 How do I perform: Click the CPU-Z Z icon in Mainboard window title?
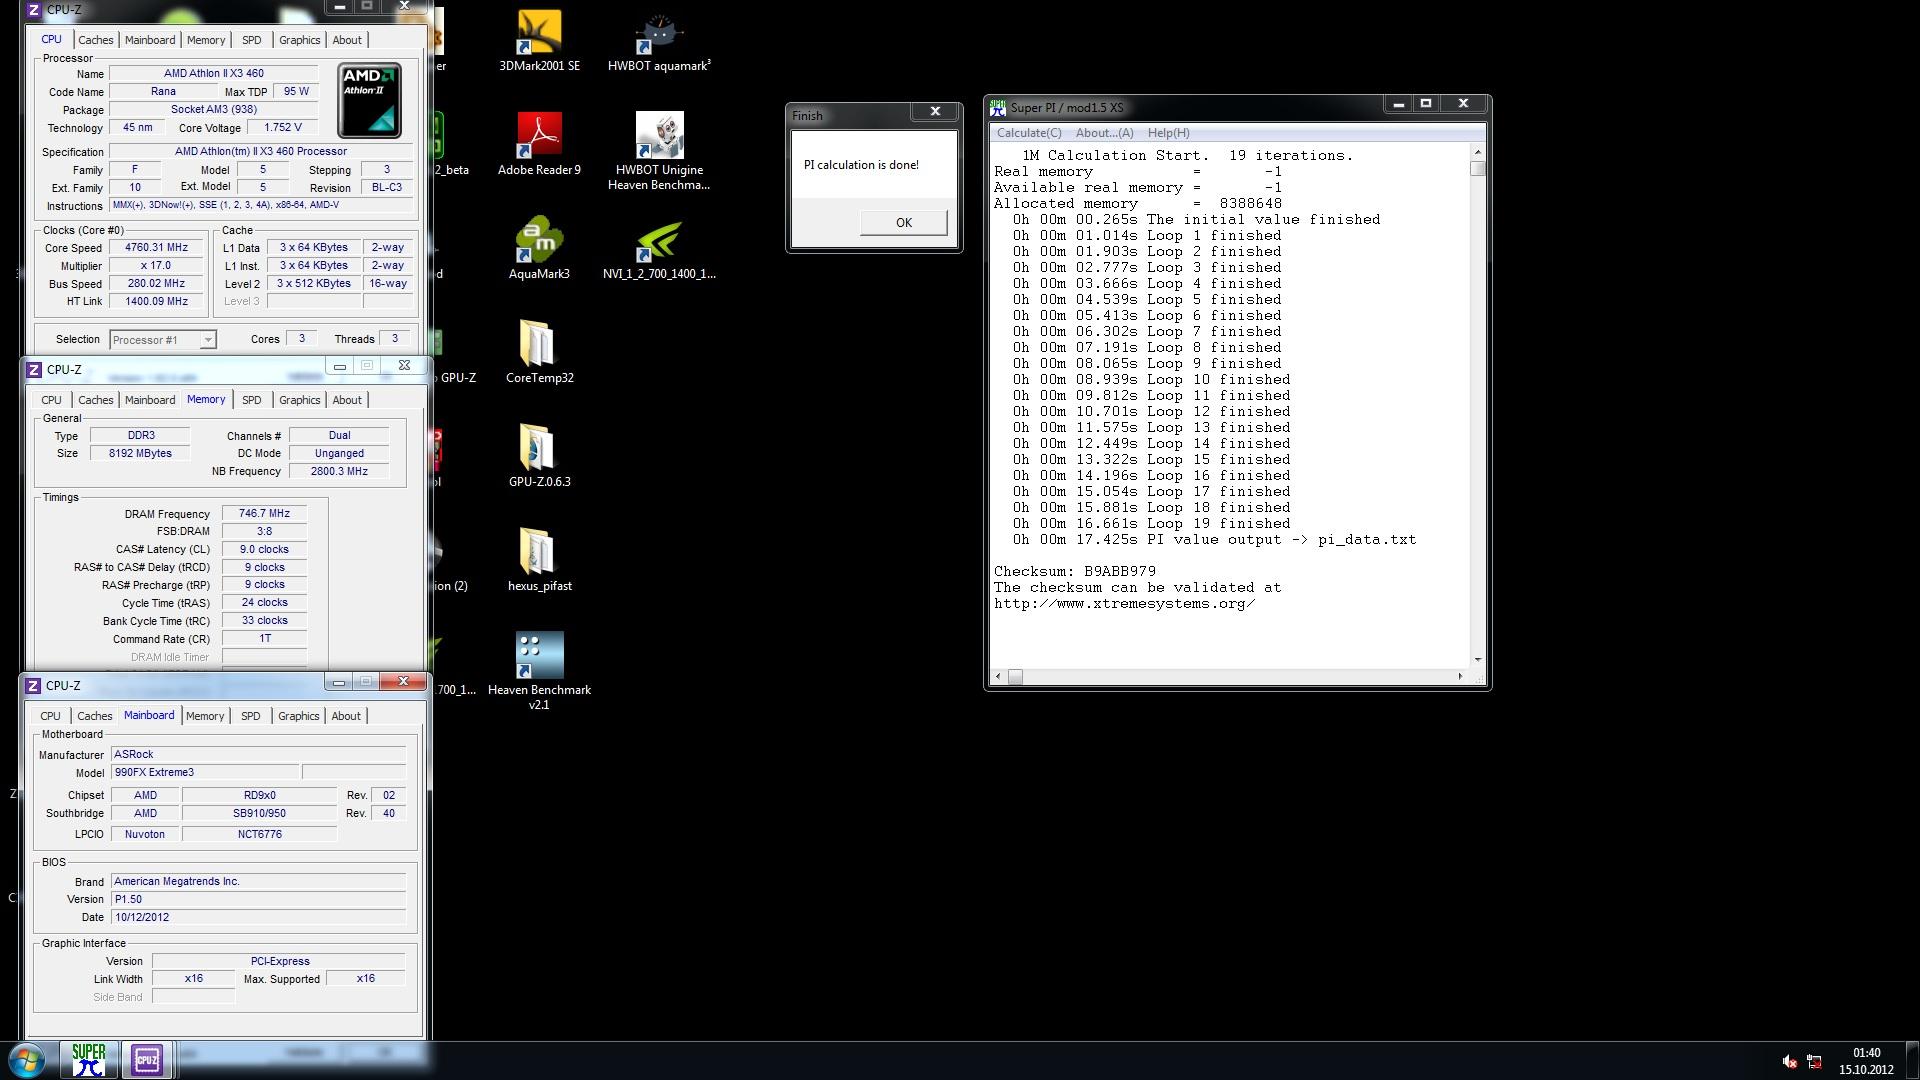(33, 685)
